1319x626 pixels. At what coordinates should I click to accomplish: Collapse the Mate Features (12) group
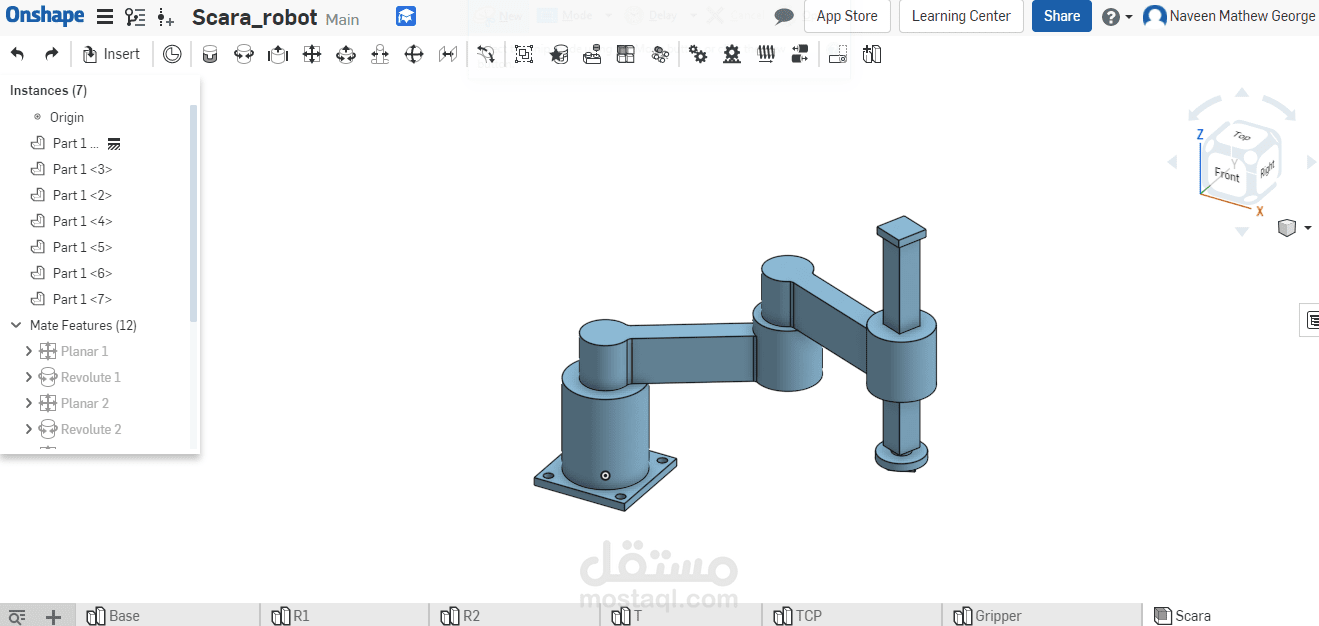coord(16,325)
